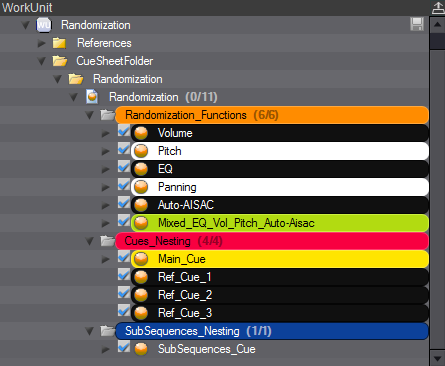The width and height of the screenshot is (445, 366).
Task: Expand the EQ cue
Action: click(105, 169)
